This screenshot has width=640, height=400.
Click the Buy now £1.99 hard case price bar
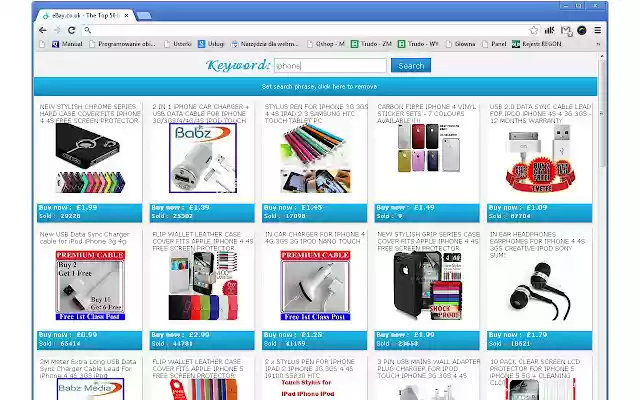coord(89,213)
